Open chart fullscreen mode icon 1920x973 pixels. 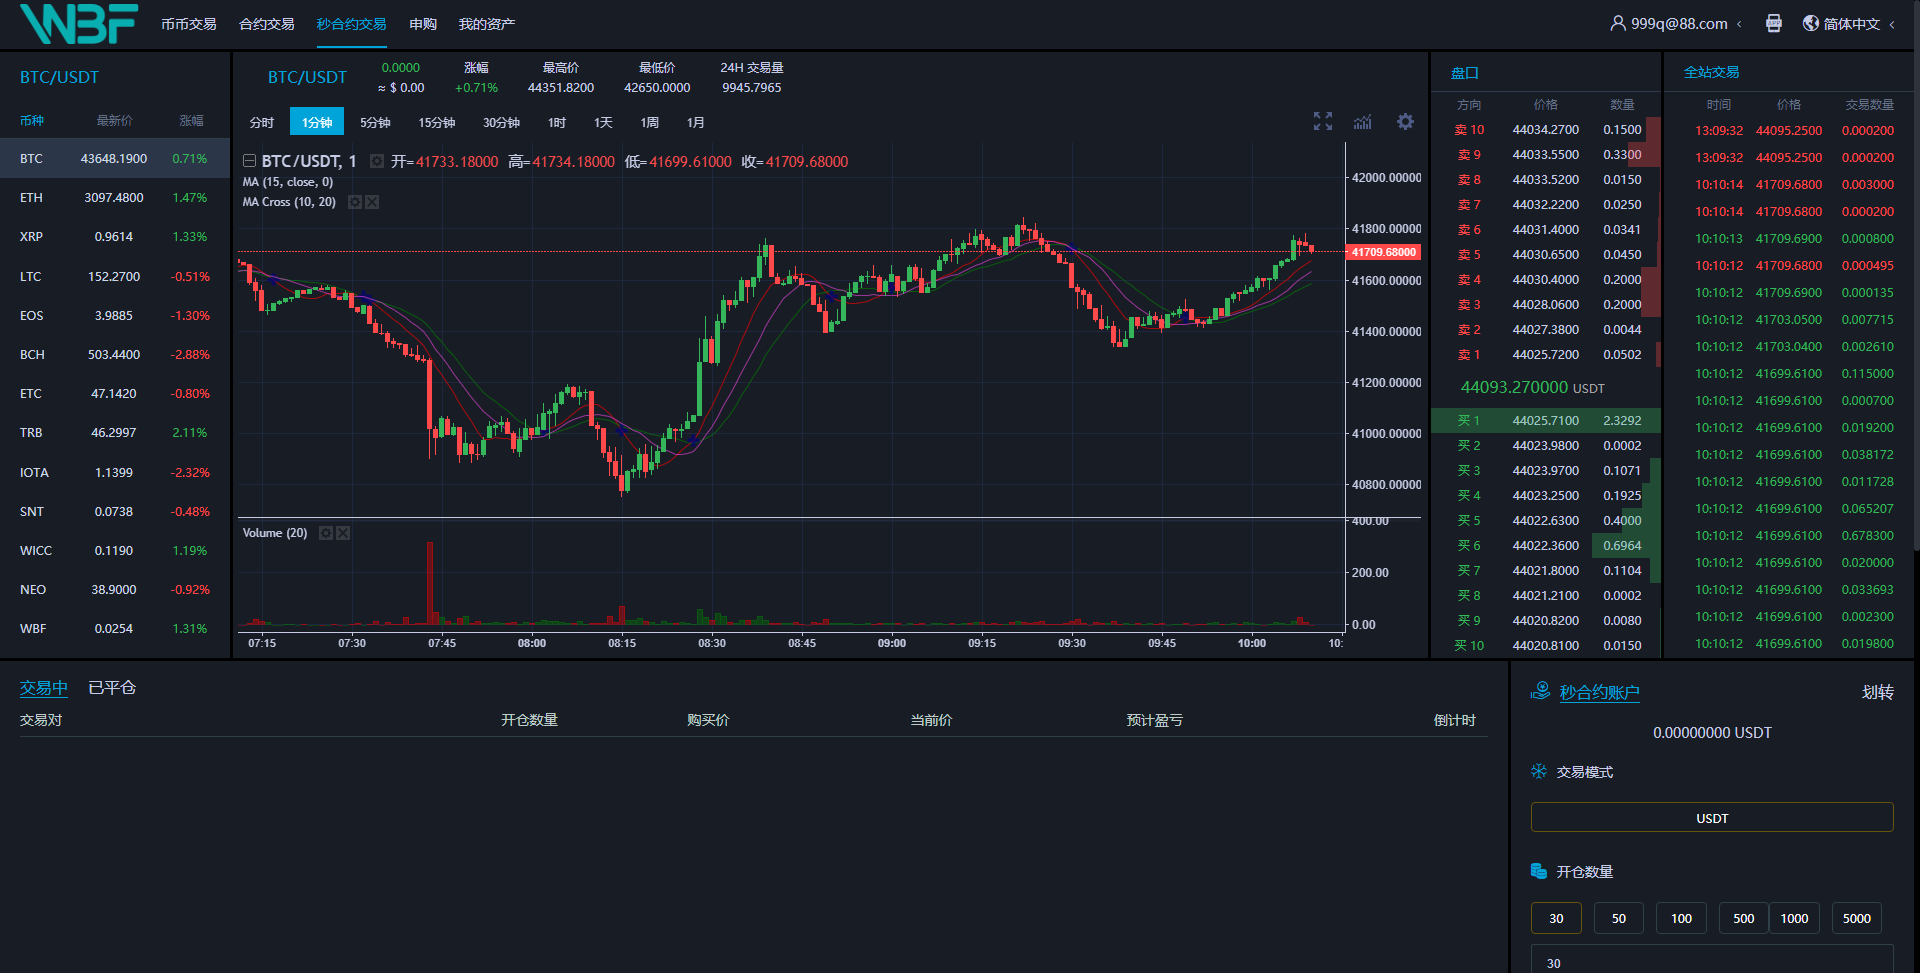pos(1322,122)
